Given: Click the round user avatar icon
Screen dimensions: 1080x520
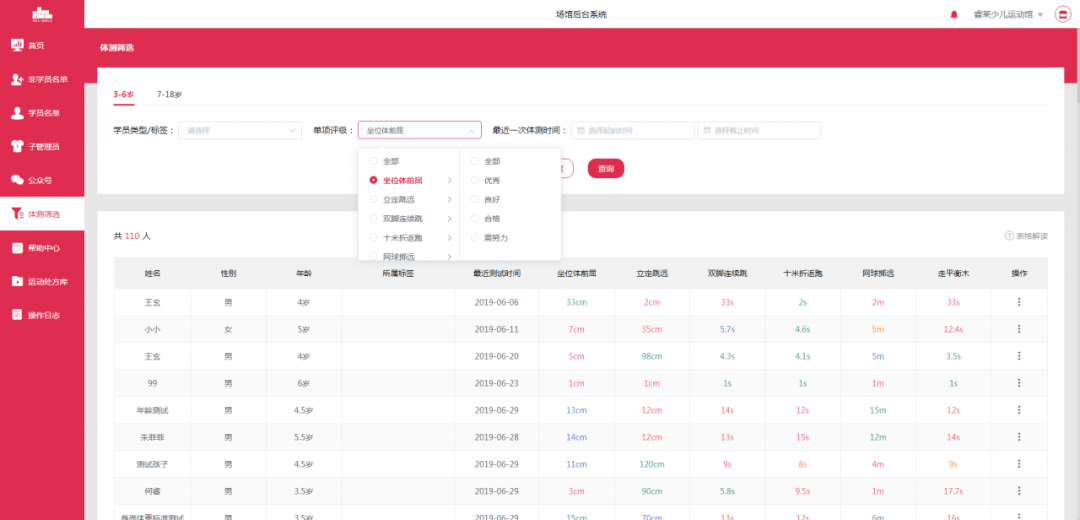Looking at the screenshot, I should coord(1062,14).
